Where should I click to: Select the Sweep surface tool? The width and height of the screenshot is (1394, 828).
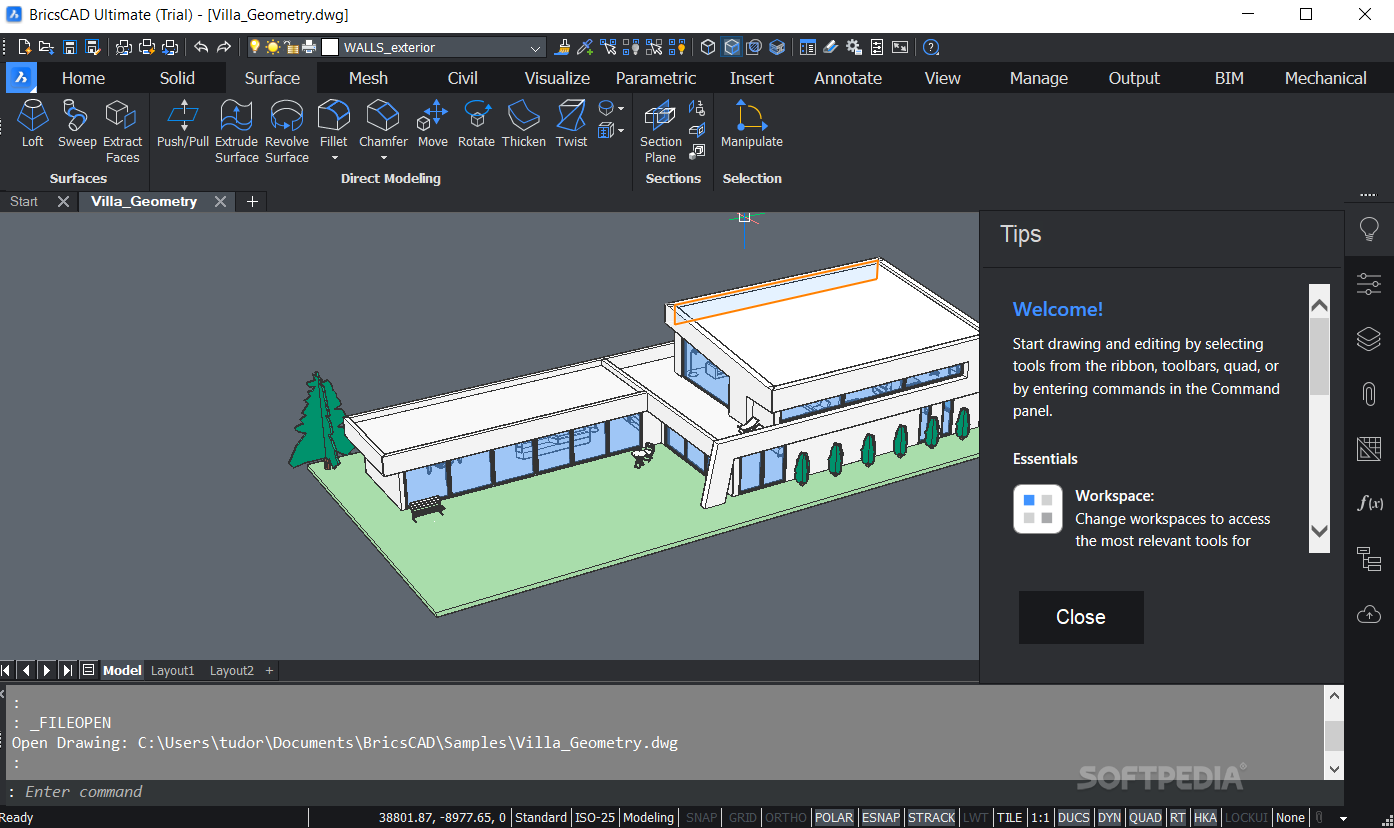76,124
